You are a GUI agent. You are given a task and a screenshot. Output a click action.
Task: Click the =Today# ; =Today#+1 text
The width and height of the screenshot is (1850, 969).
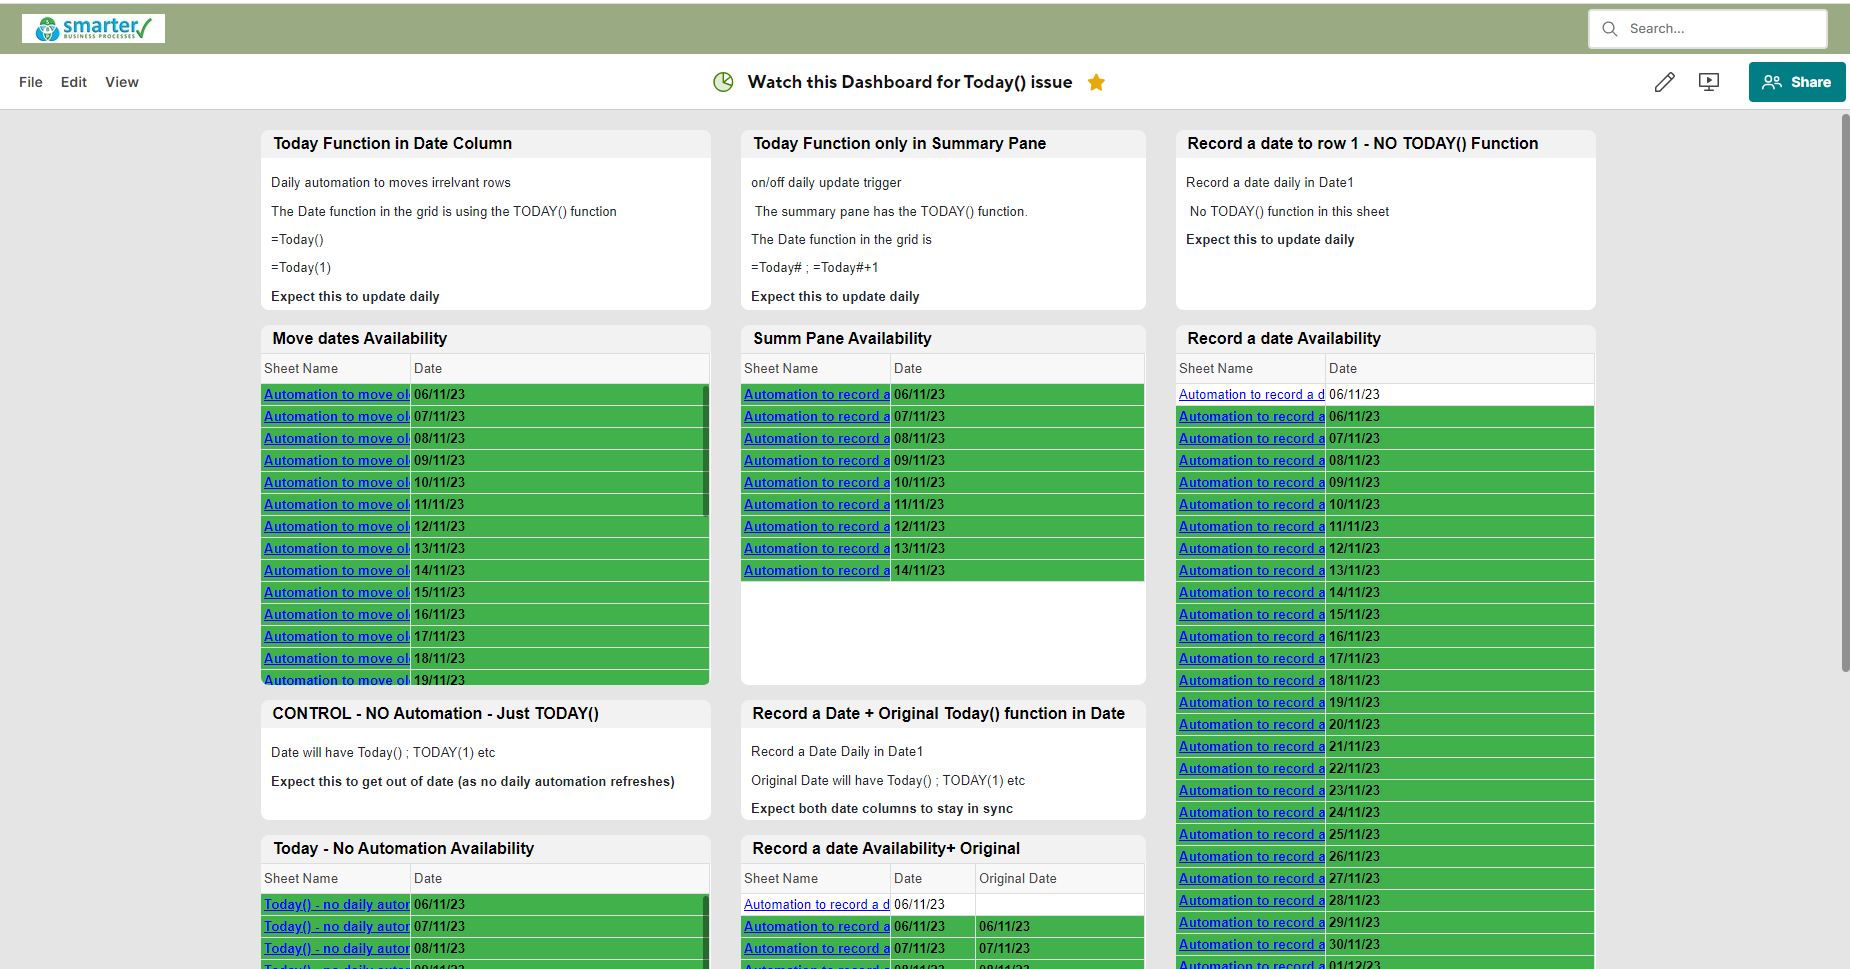click(x=815, y=268)
